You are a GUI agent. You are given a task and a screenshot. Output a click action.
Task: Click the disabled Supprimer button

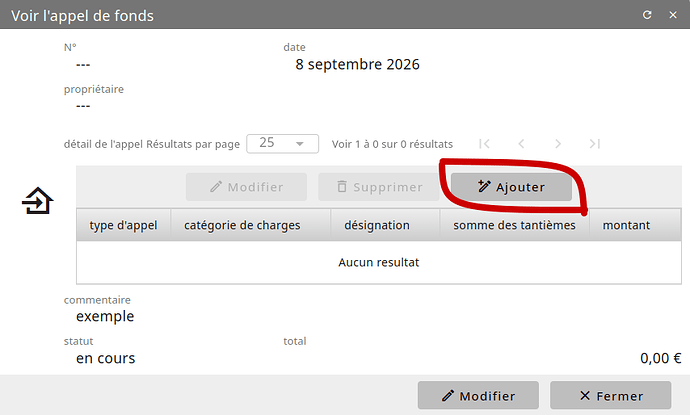[379, 187]
